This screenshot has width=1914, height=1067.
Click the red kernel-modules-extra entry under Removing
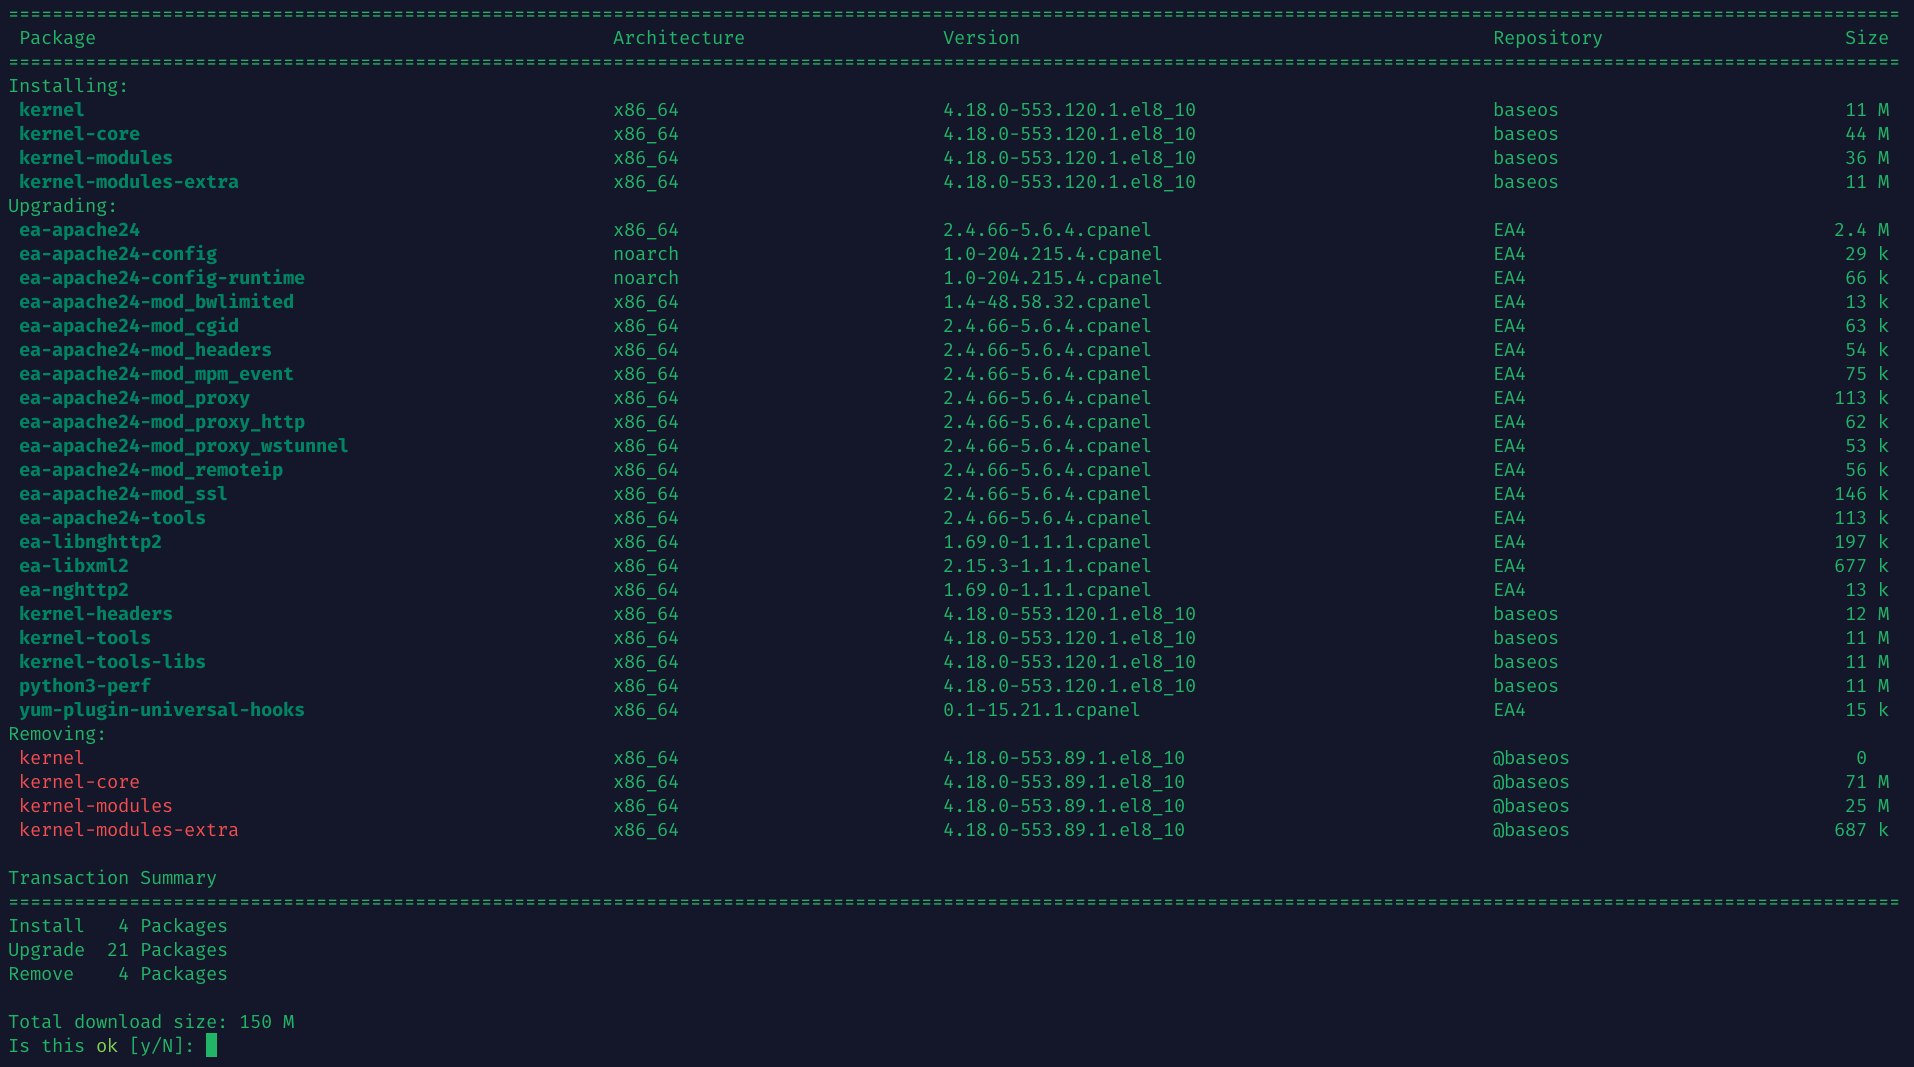pos(128,830)
